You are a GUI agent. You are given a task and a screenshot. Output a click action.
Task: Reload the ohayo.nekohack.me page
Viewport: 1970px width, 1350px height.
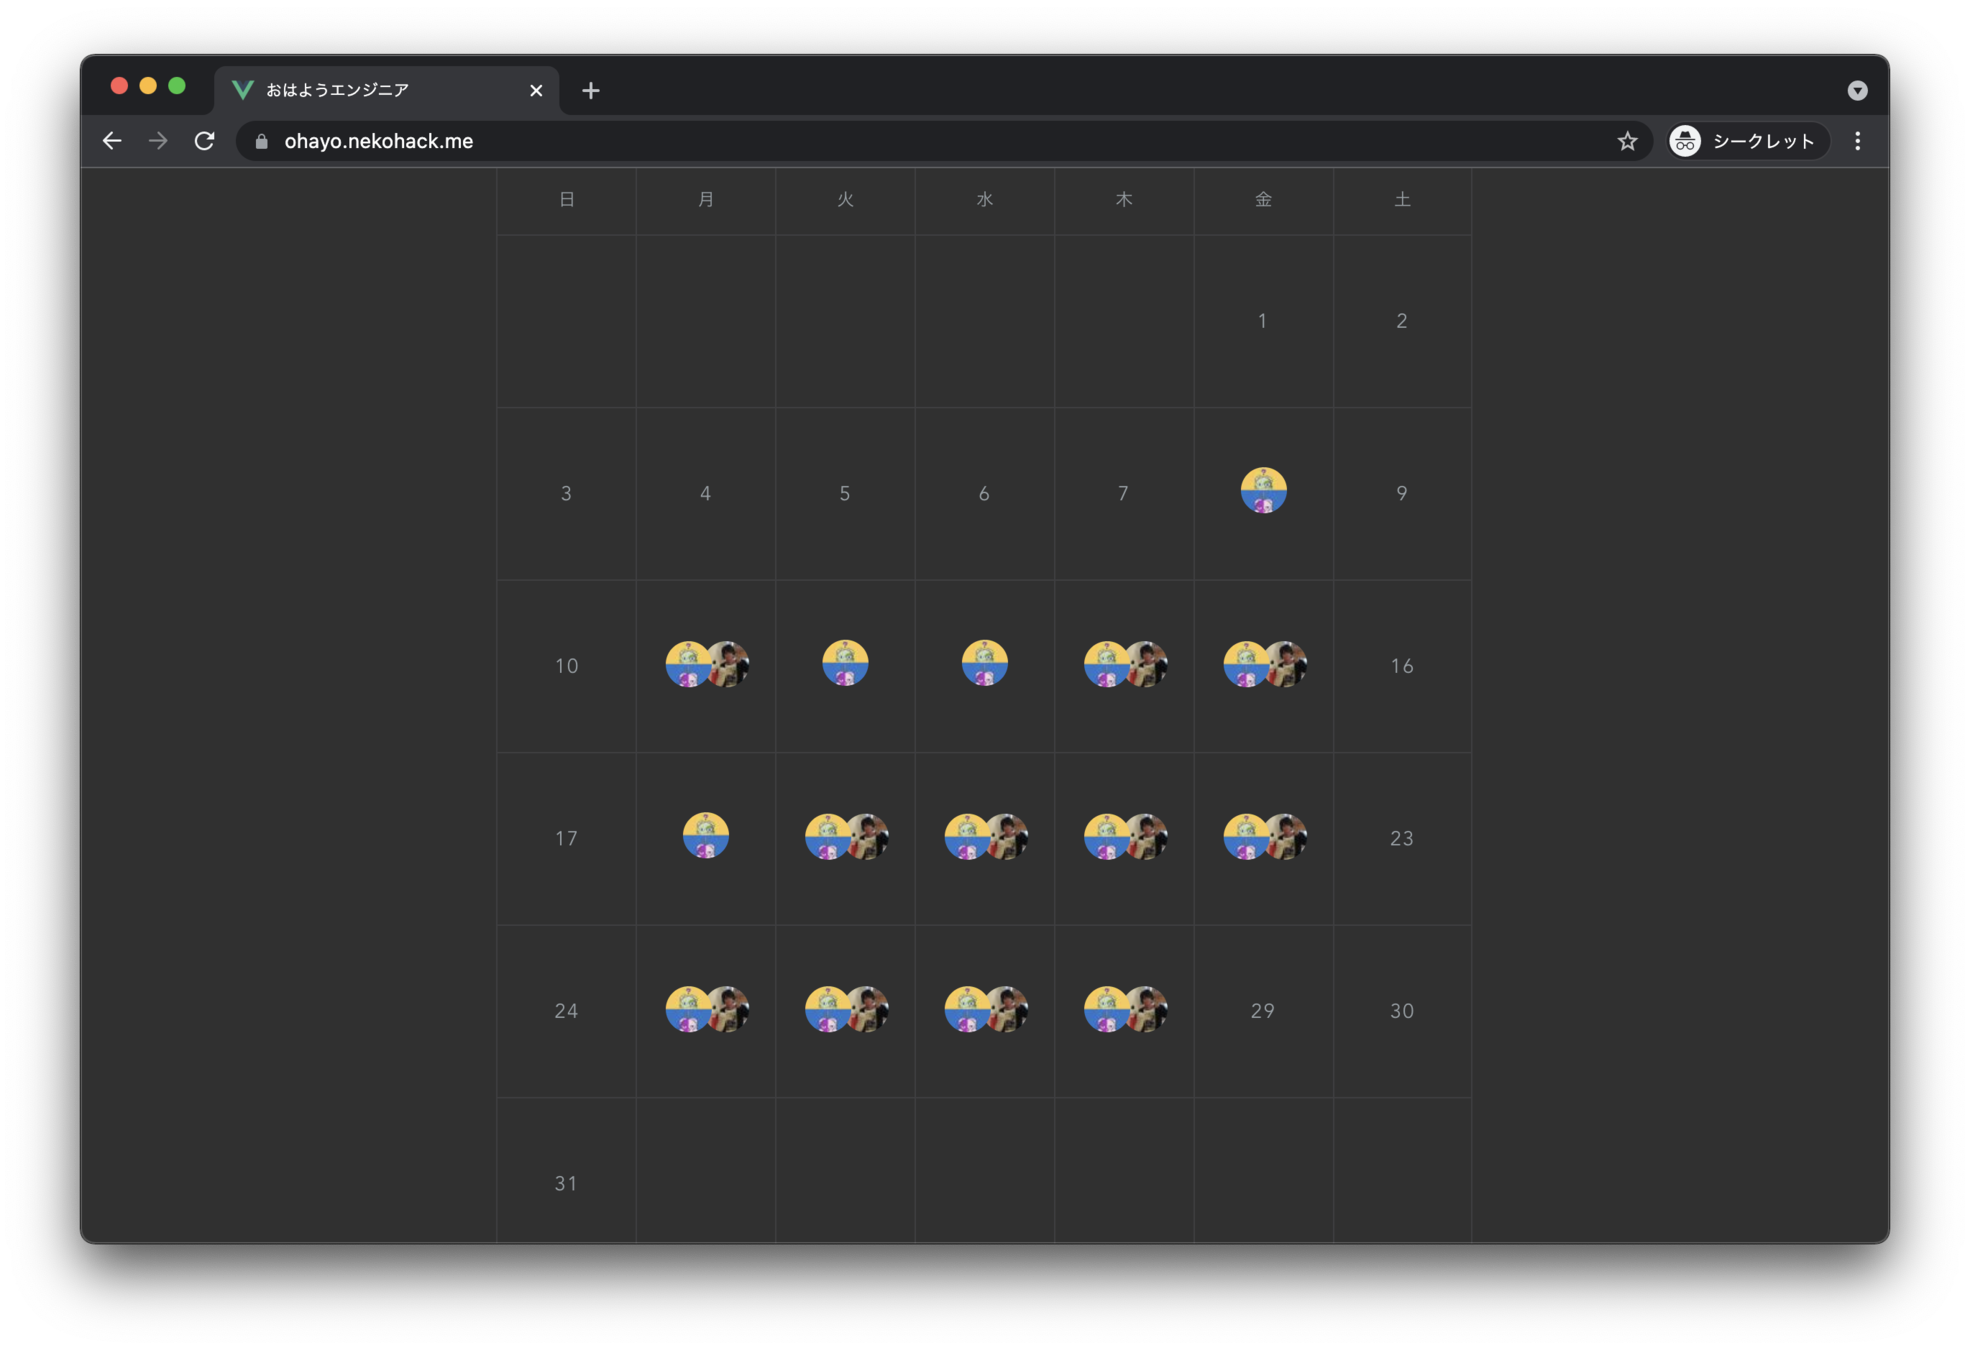(205, 141)
